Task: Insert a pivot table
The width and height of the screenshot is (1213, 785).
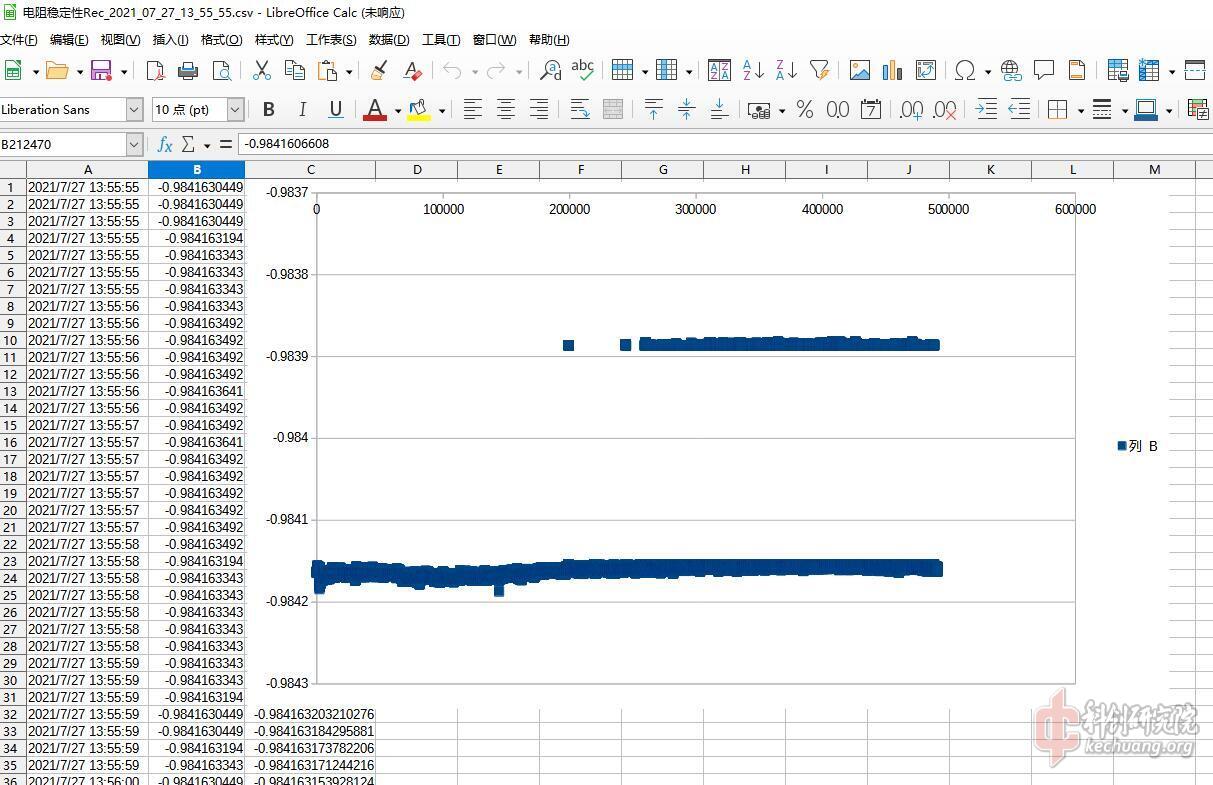Action: pyautogui.click(x=926, y=70)
